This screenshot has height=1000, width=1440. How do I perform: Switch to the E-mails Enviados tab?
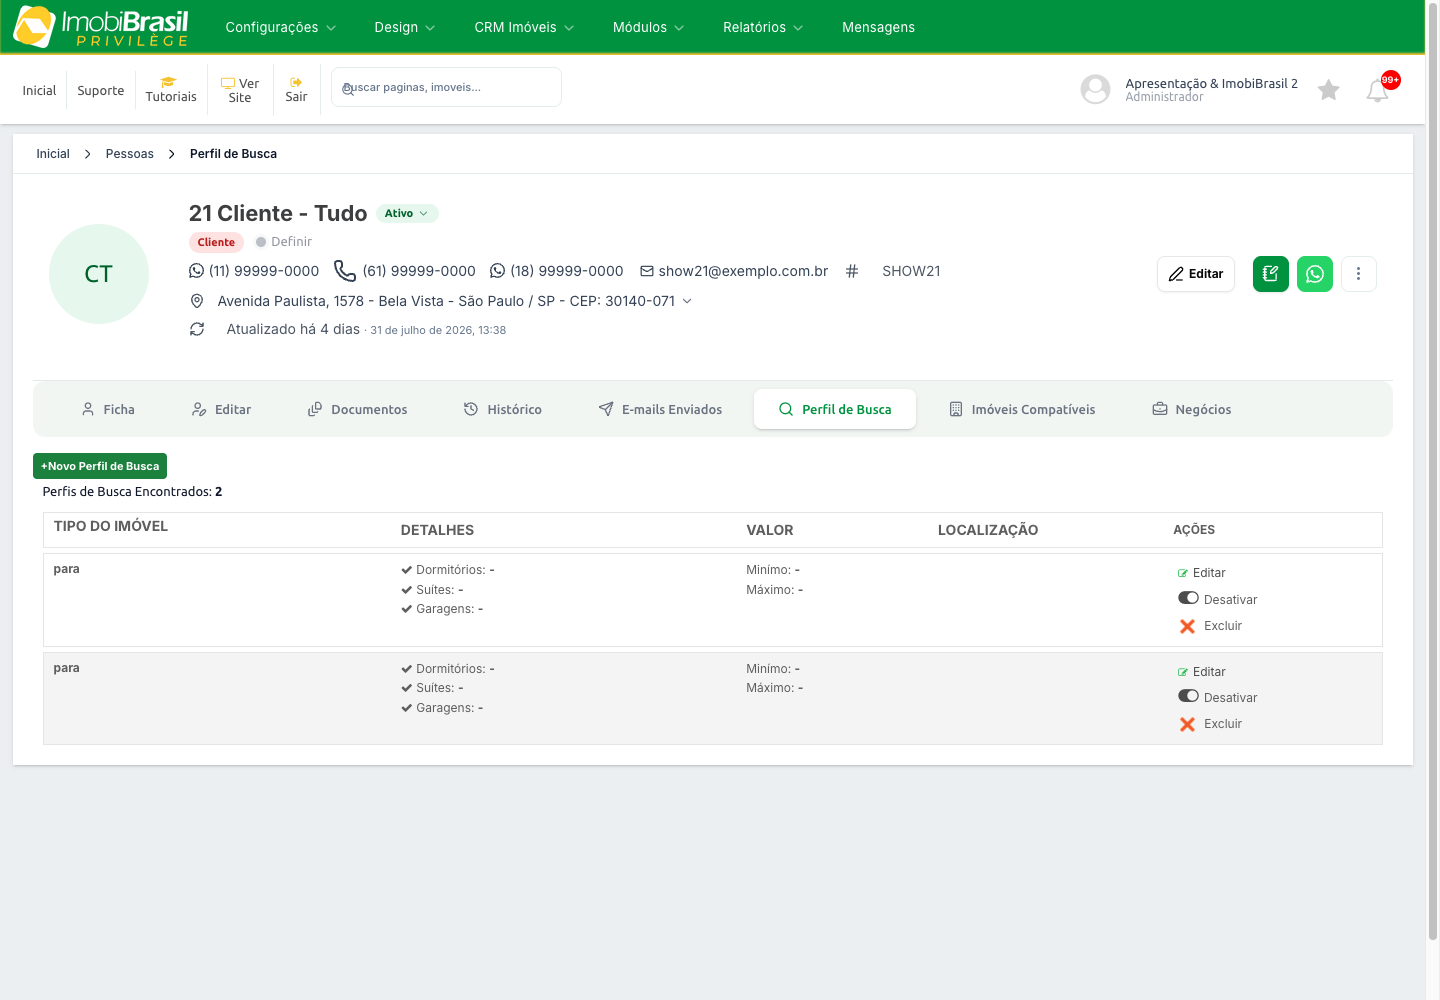pos(660,409)
